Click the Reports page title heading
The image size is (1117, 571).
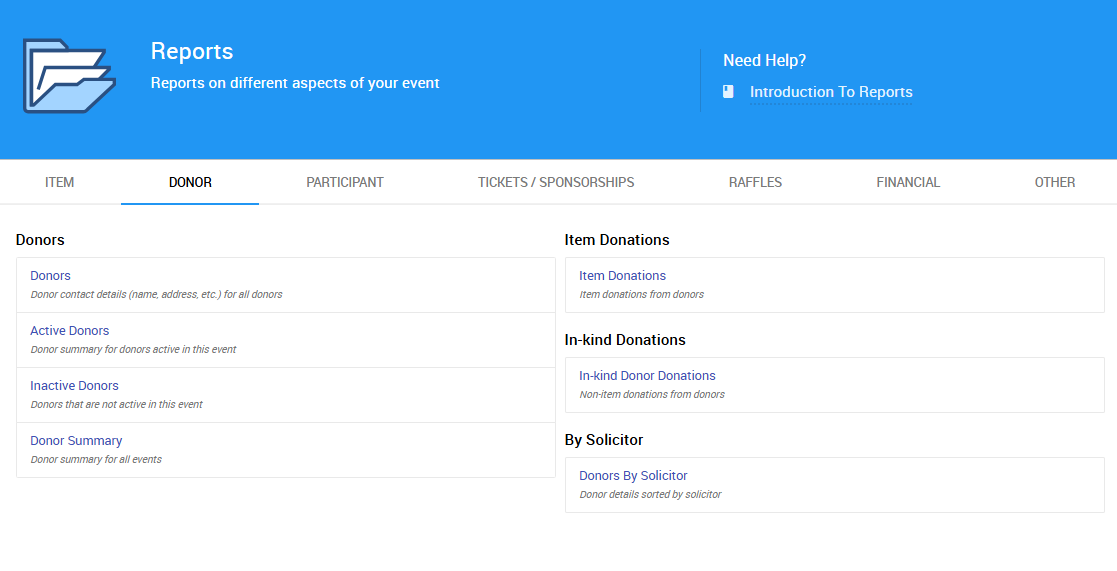click(x=192, y=51)
